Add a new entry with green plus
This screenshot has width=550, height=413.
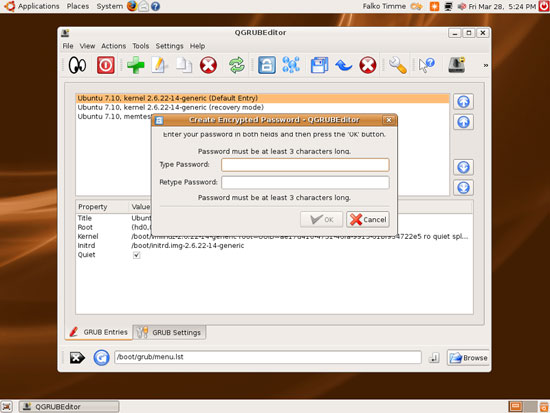[136, 65]
